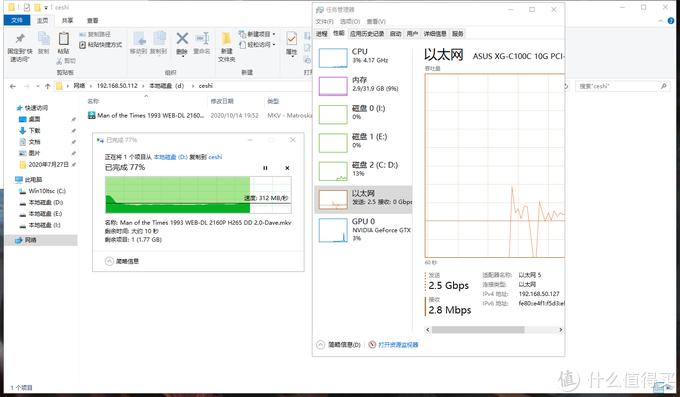The height and width of the screenshot is (397, 680).
Task: Click the search 'ceshi' input box
Action: (x=622, y=86)
